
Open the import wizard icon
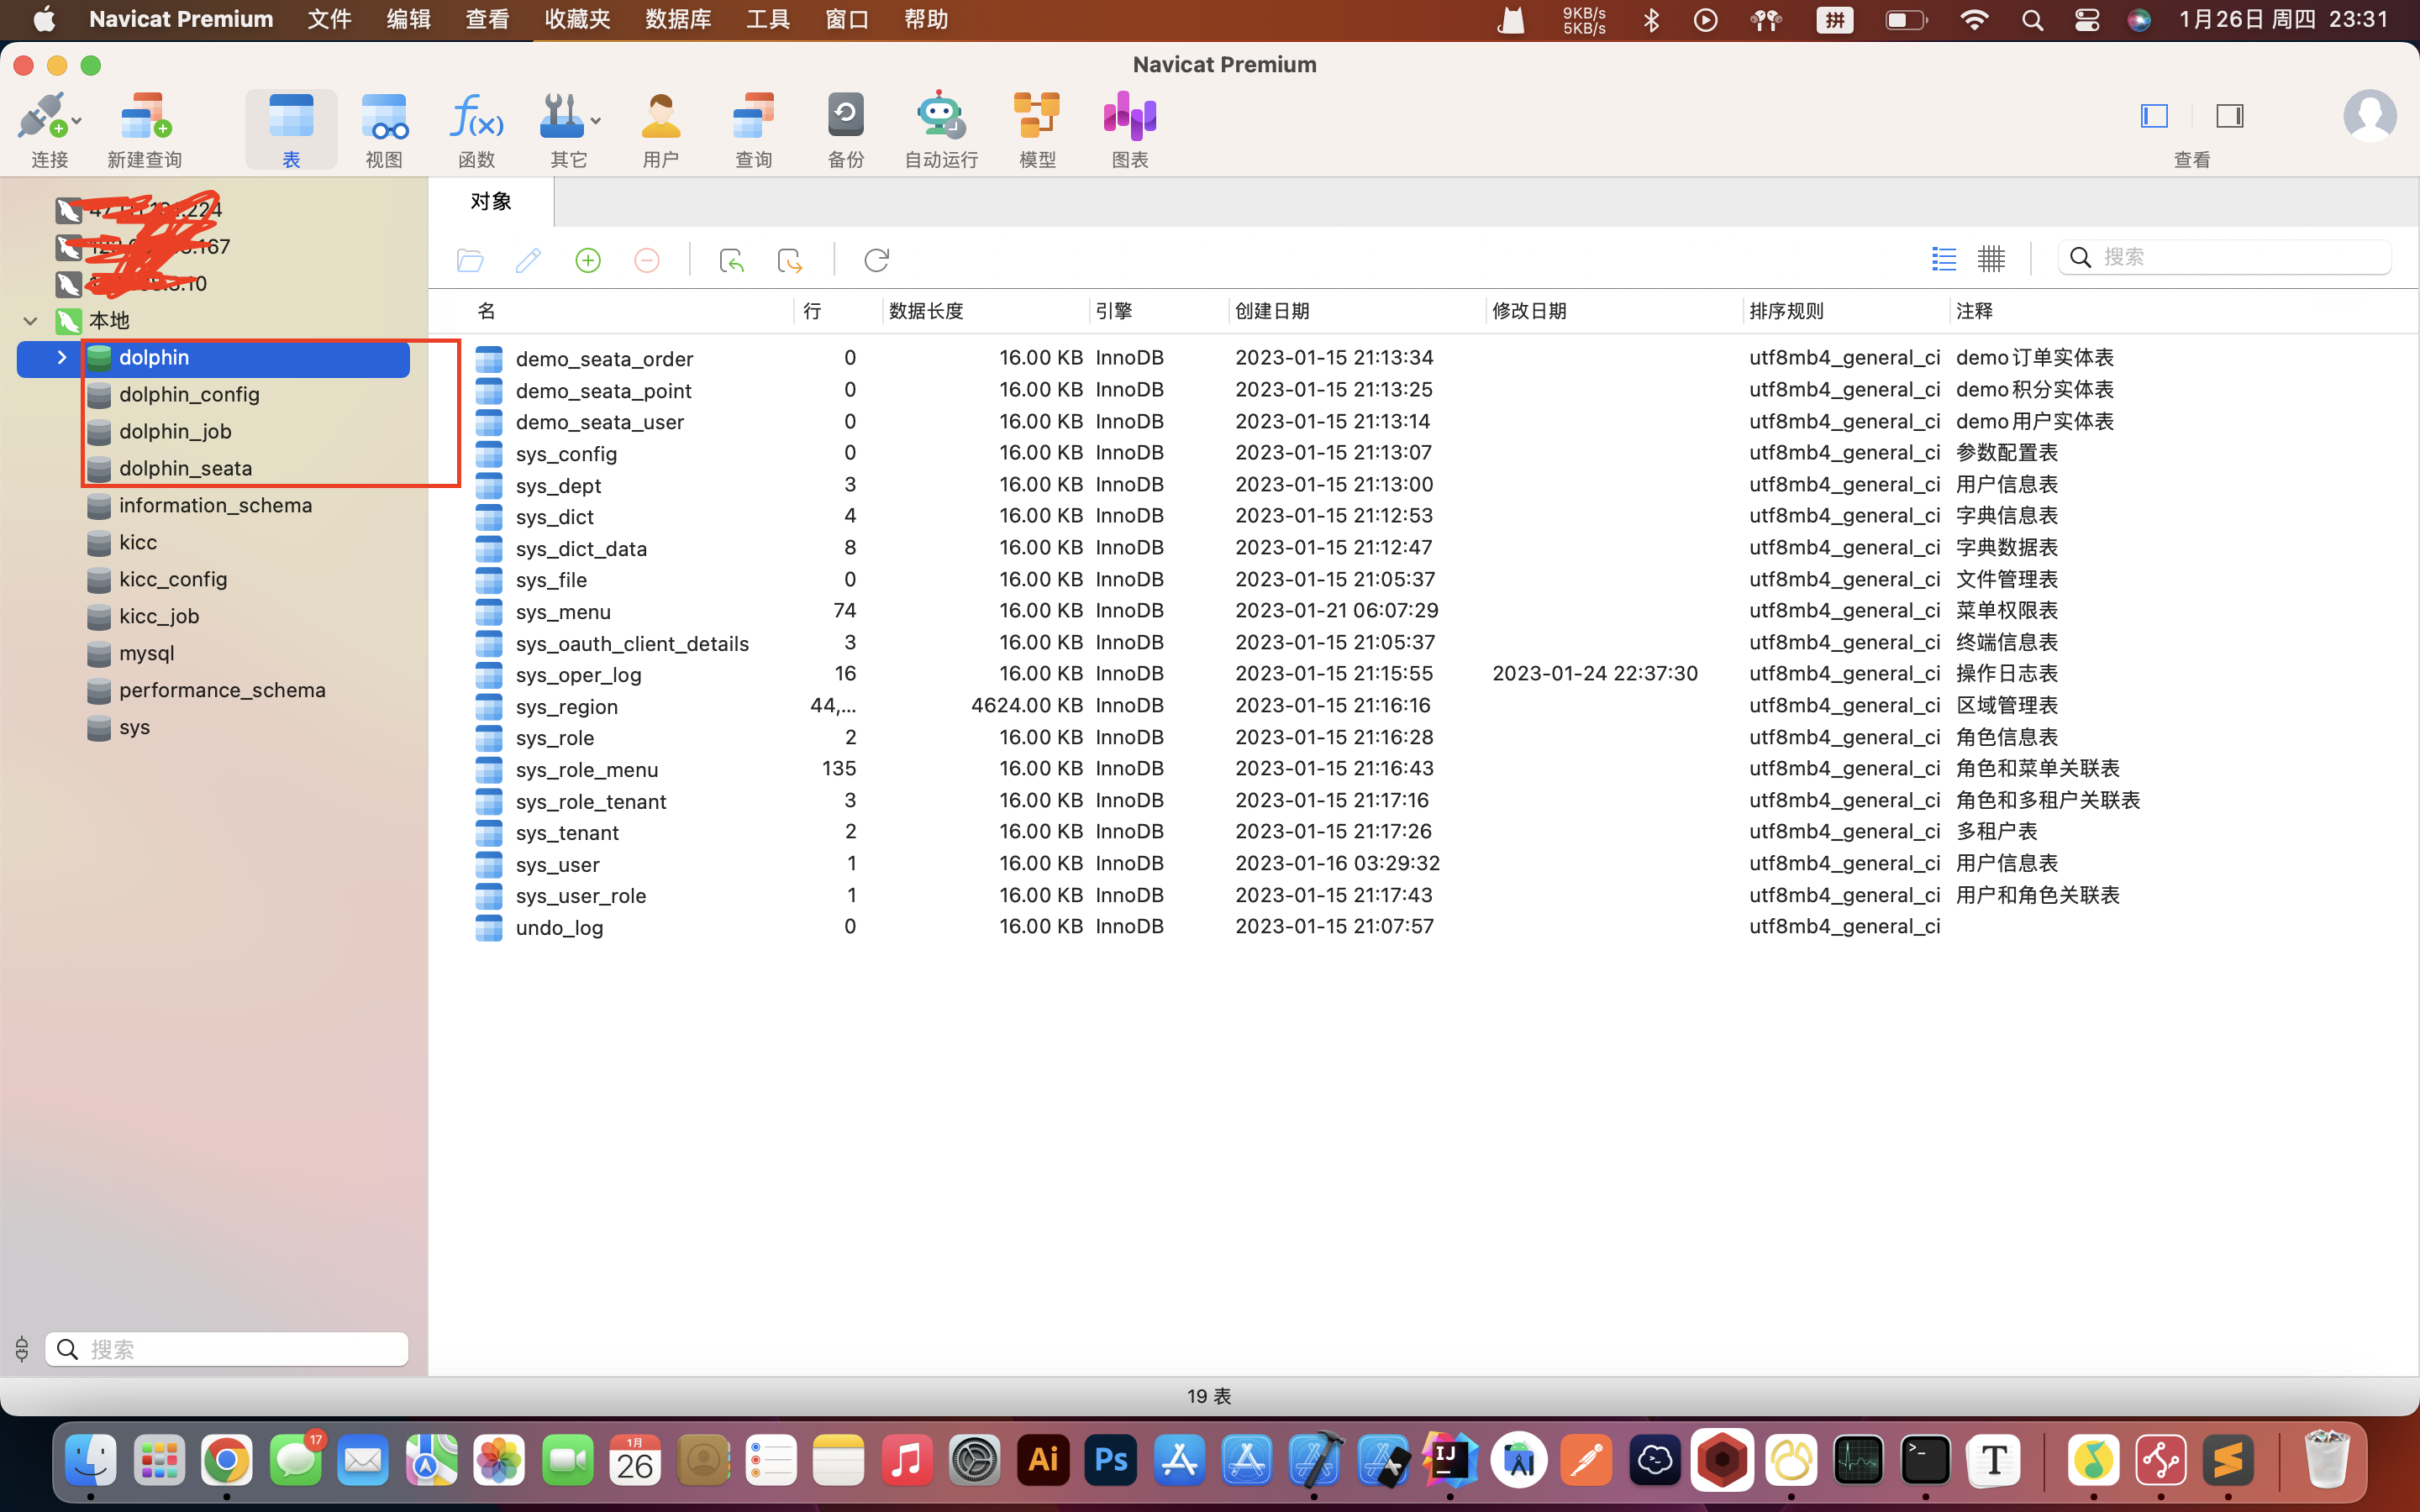pos(731,261)
